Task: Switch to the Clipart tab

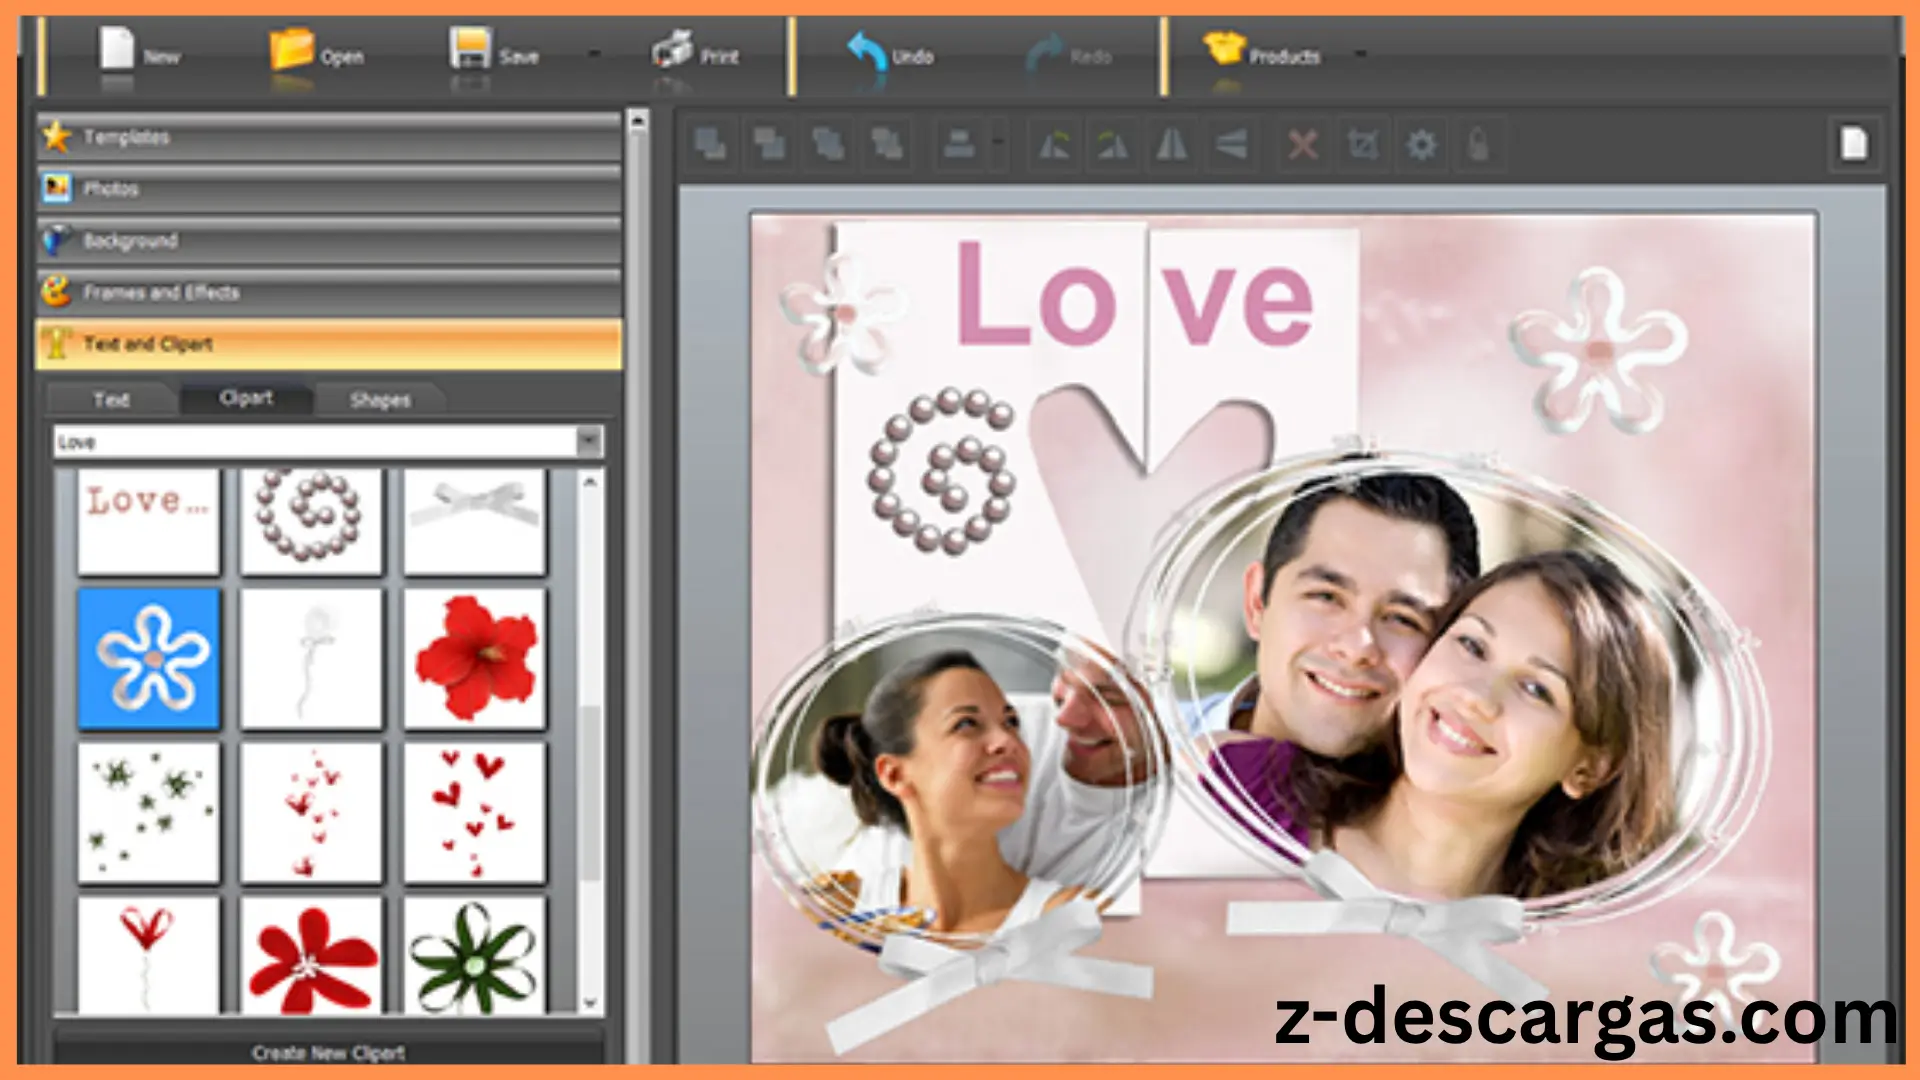Action: [246, 398]
